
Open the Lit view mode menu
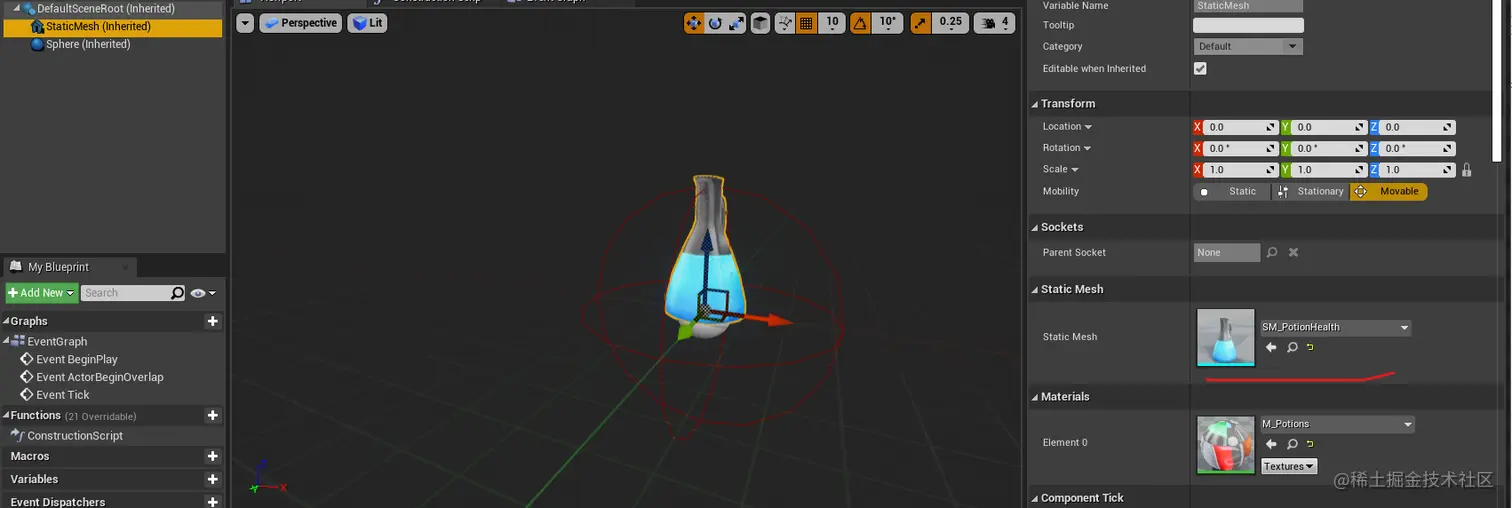367,23
